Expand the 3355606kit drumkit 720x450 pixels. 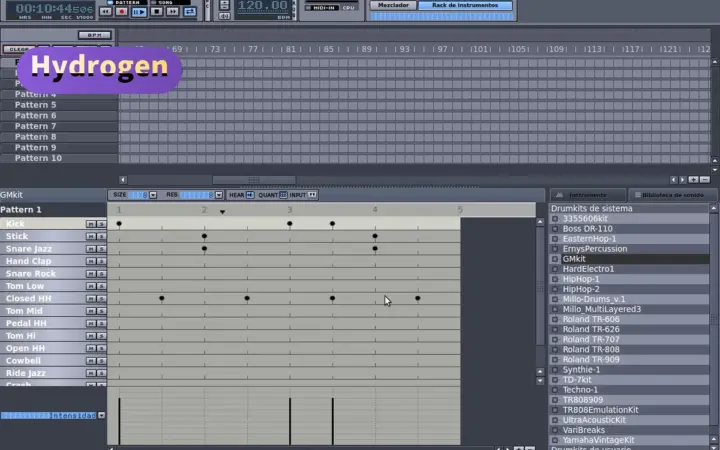[x=555, y=219]
